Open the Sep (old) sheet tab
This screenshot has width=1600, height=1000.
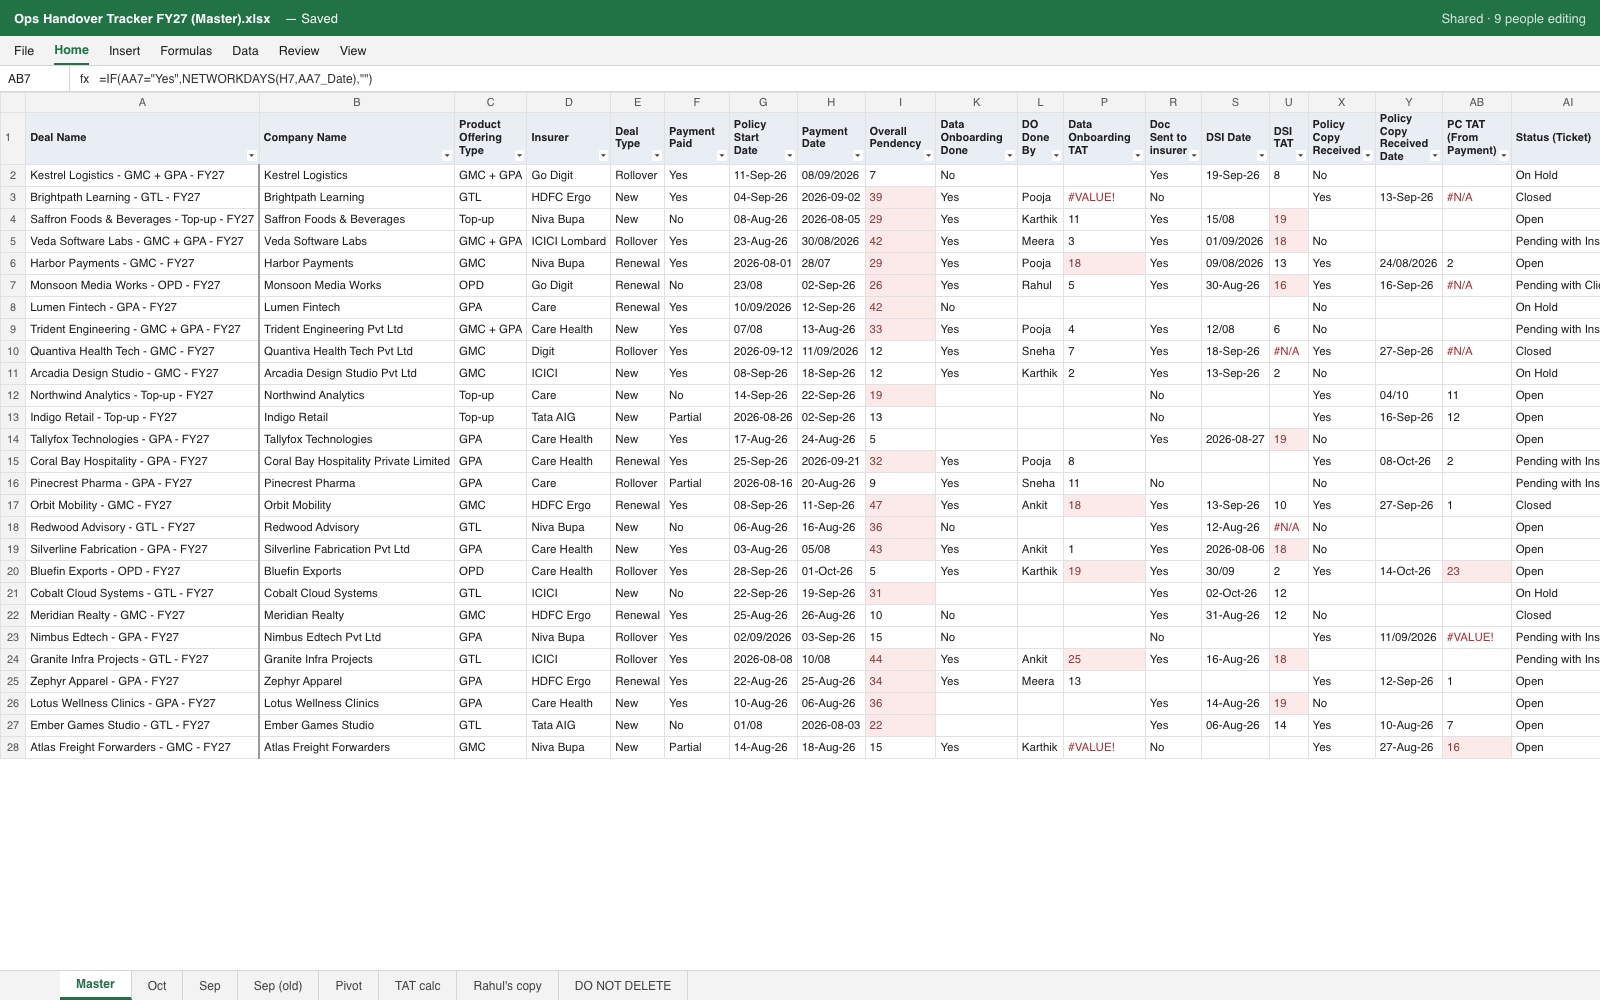pyautogui.click(x=278, y=985)
